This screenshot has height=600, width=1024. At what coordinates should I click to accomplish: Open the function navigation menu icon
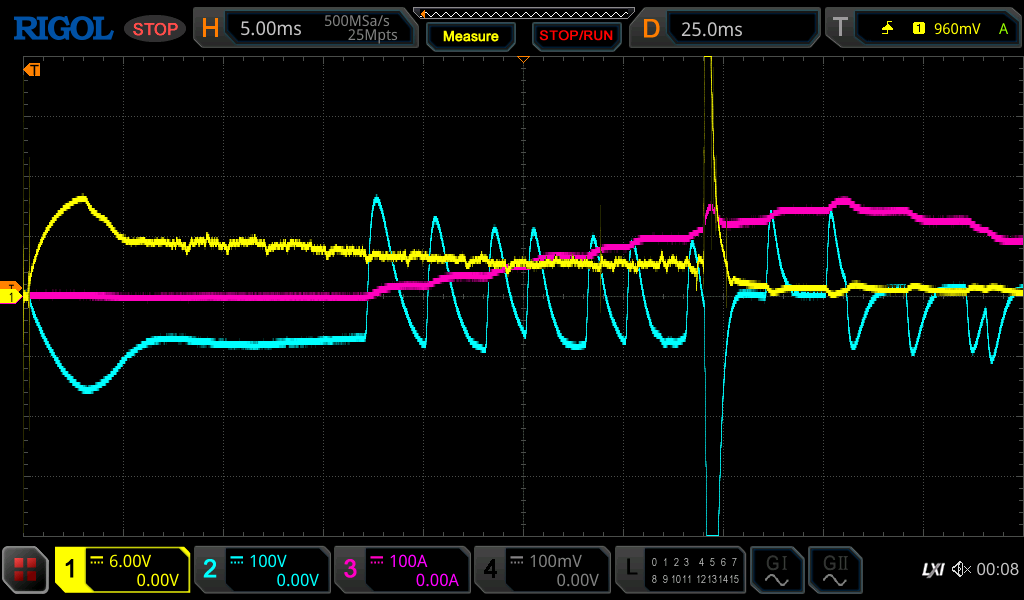point(26,570)
